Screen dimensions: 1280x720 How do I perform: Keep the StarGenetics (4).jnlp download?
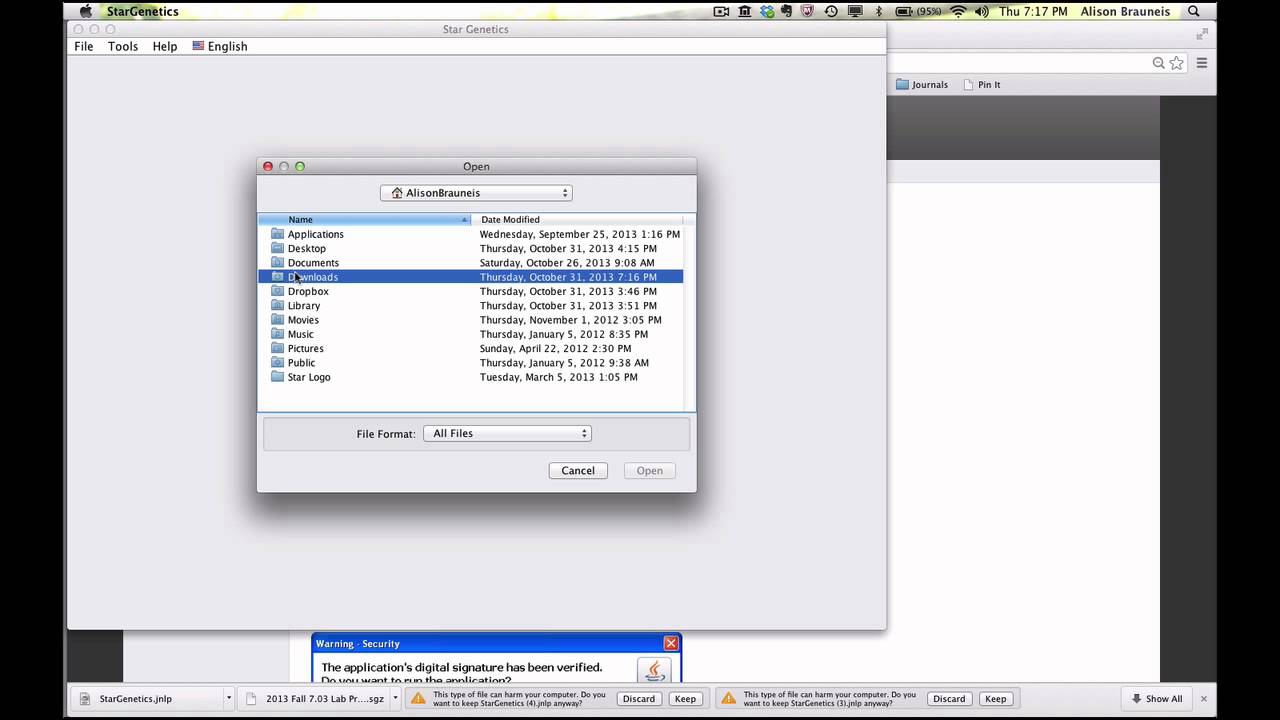pyautogui.click(x=685, y=699)
